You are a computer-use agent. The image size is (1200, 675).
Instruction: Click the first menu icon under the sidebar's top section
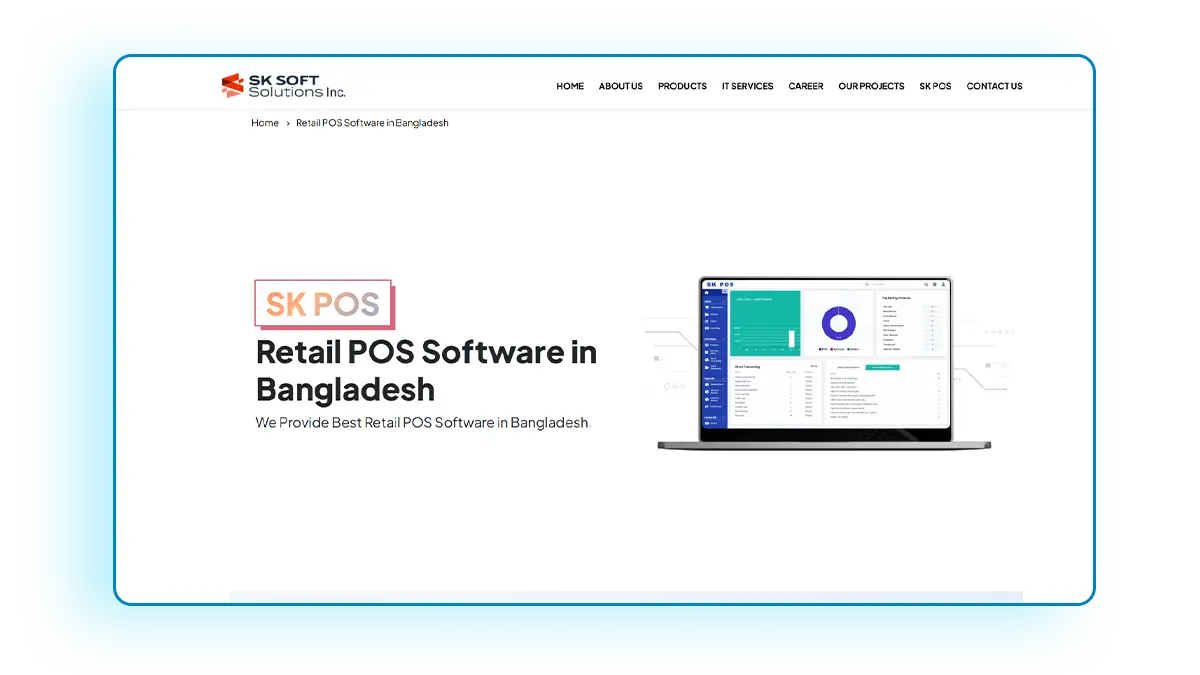pos(707,307)
